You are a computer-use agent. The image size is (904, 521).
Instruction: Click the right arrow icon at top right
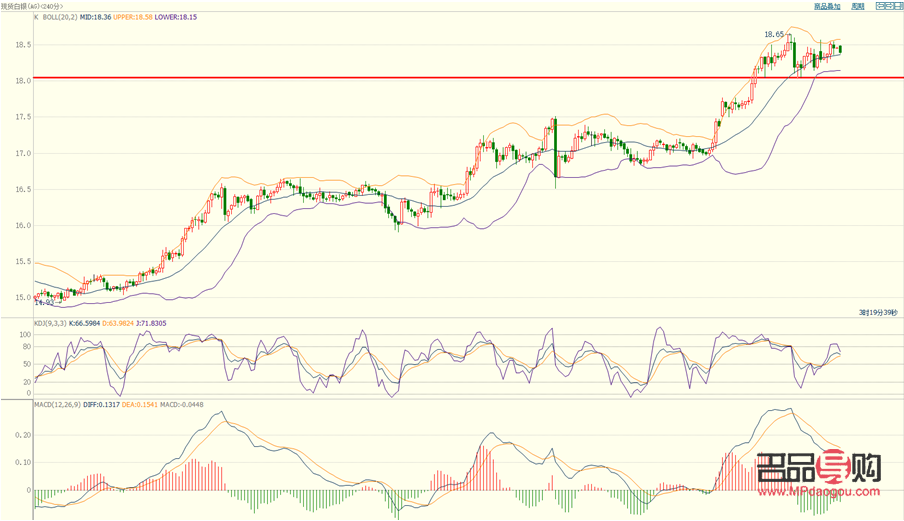point(889,6)
